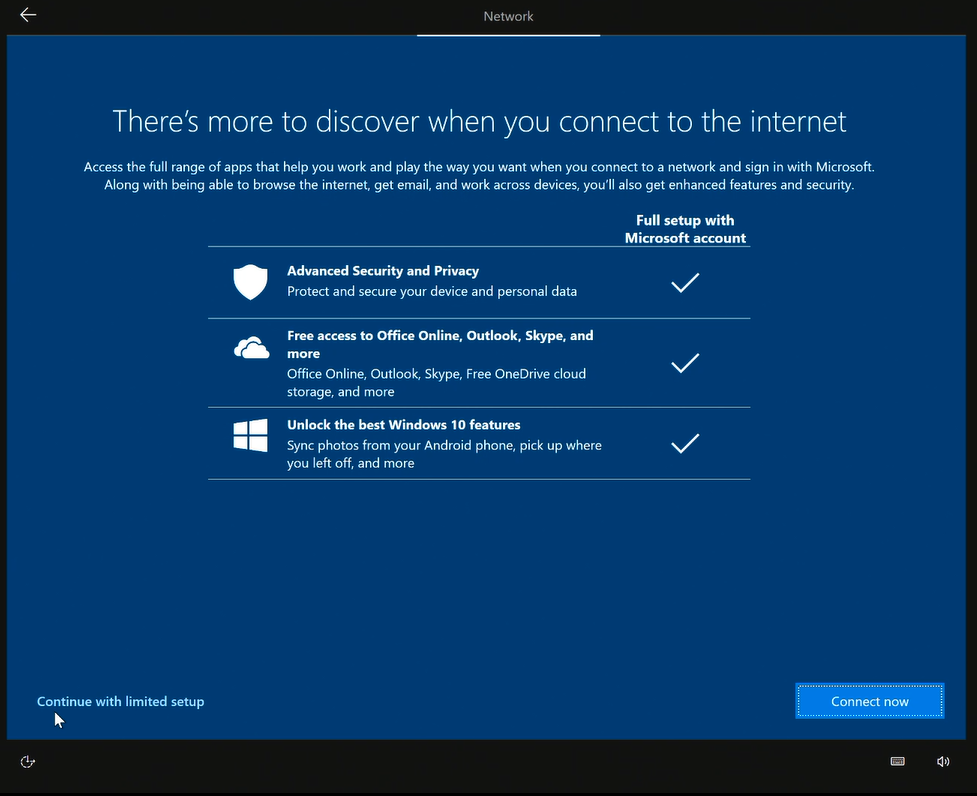Image resolution: width=977 pixels, height=796 pixels.
Task: Click the back arrow at top left
Action: (x=28, y=15)
